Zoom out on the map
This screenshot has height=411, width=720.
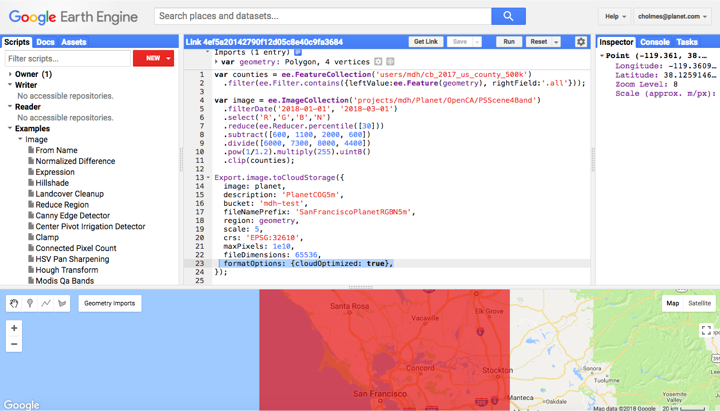[x=14, y=344]
